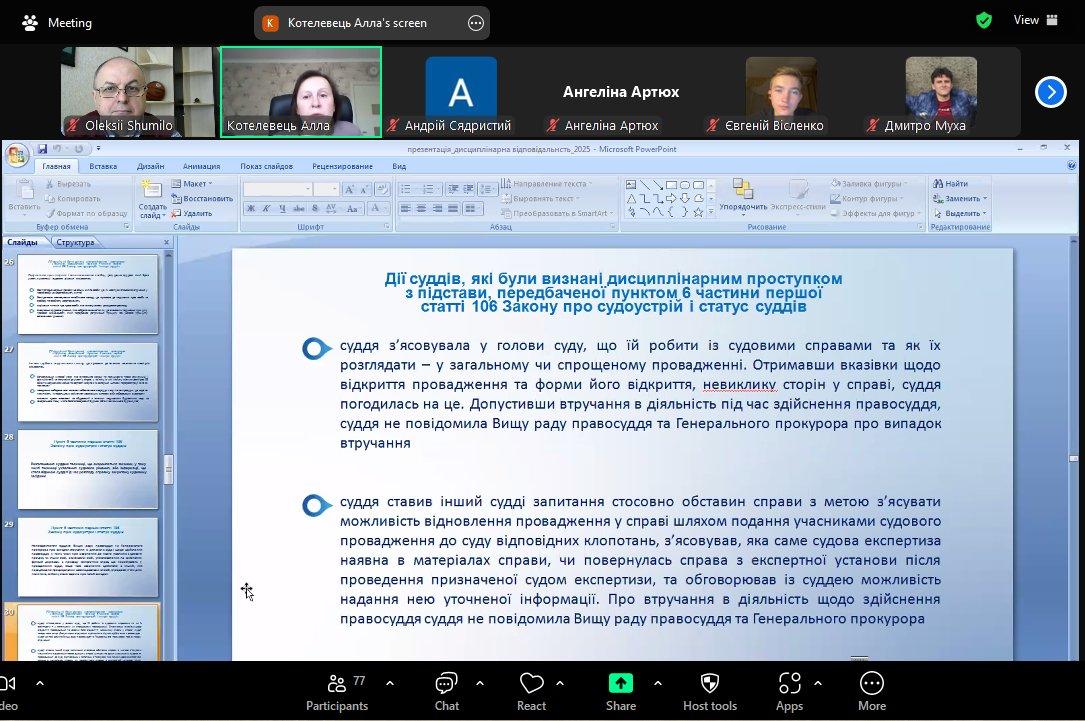
Task: Select the Rectangle shape in the gallery
Action: 671,185
